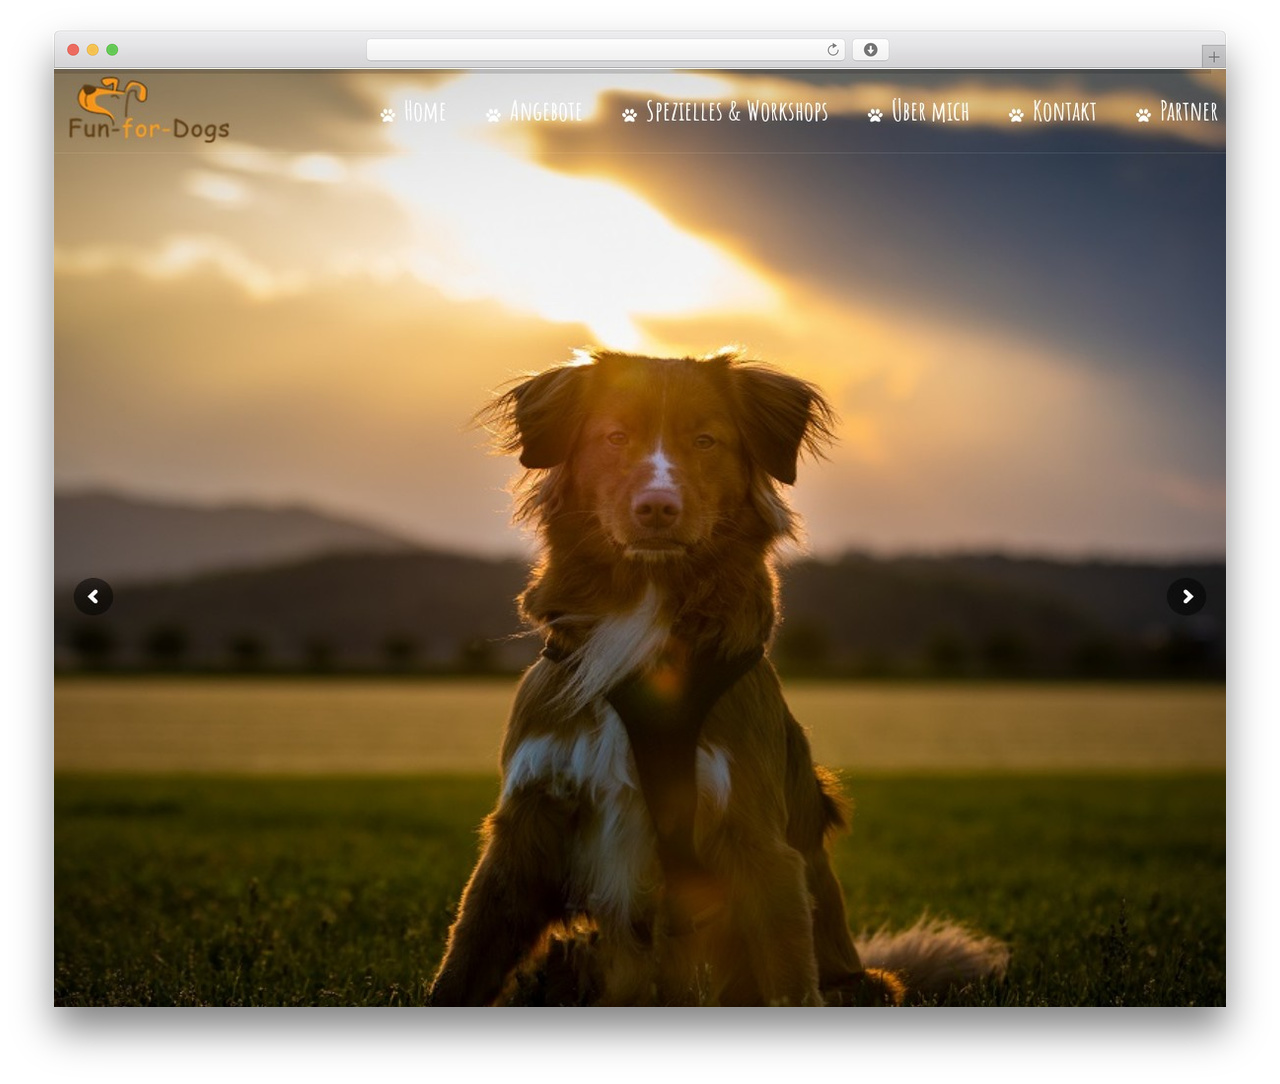Click the paw icon beside Über mich

(875, 115)
